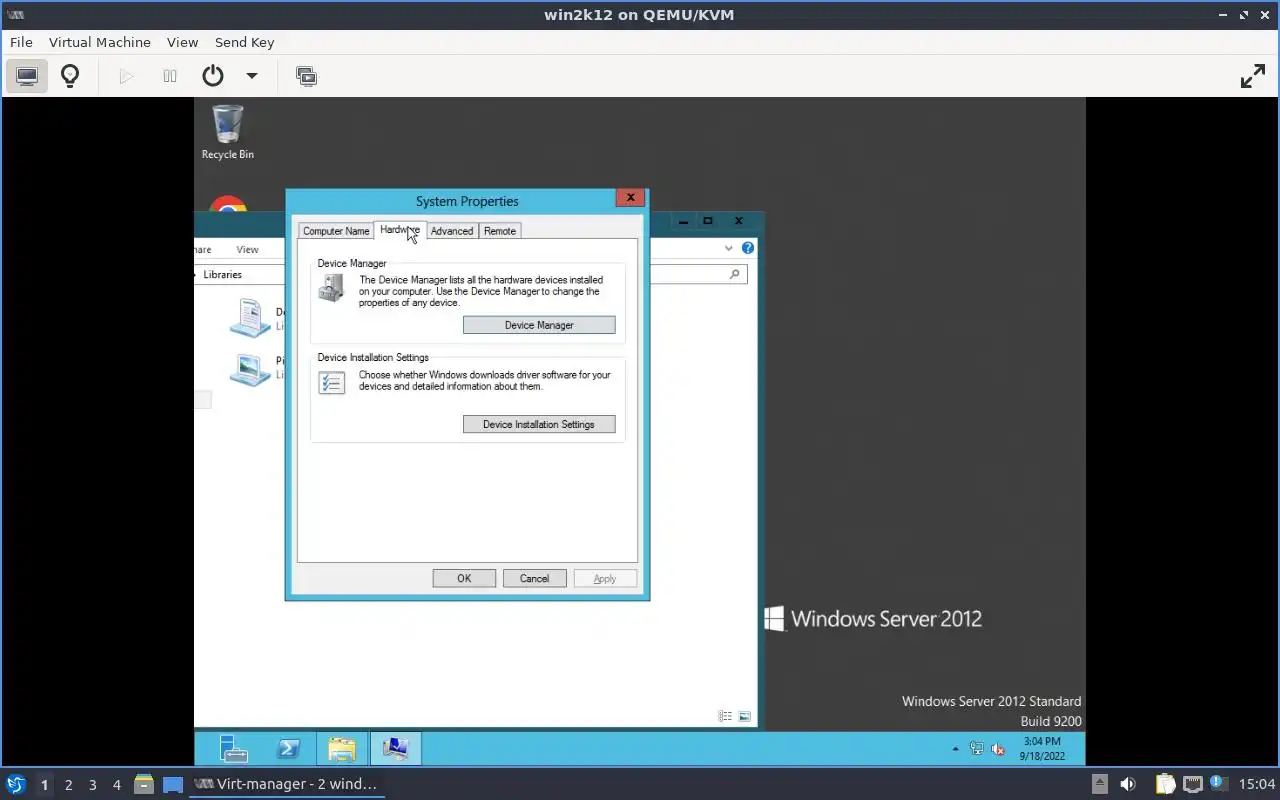
Task: Switch to the Remote tab
Action: click(x=500, y=231)
